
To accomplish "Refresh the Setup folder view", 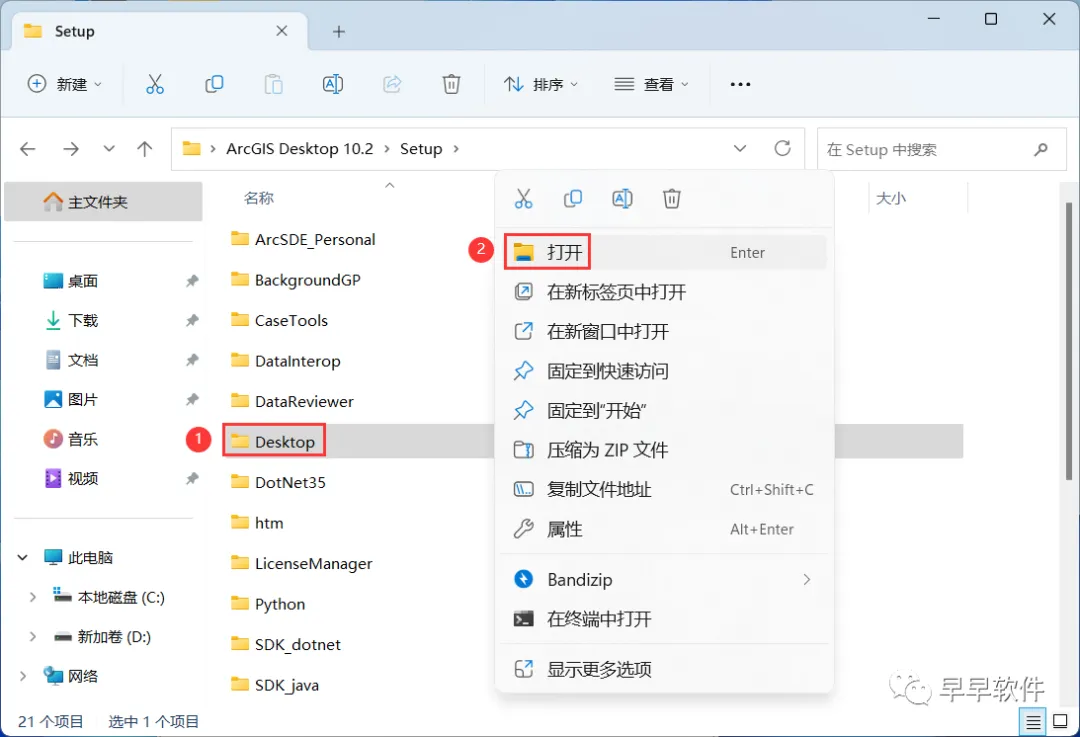I will pos(782,148).
